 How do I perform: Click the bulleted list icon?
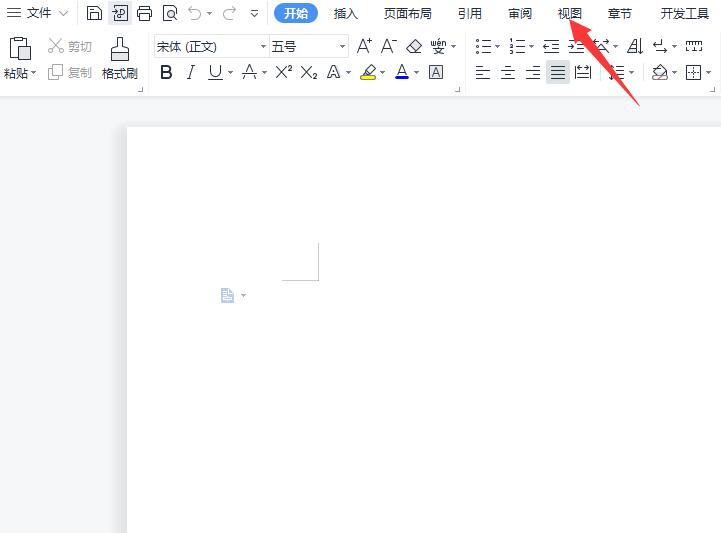[484, 46]
